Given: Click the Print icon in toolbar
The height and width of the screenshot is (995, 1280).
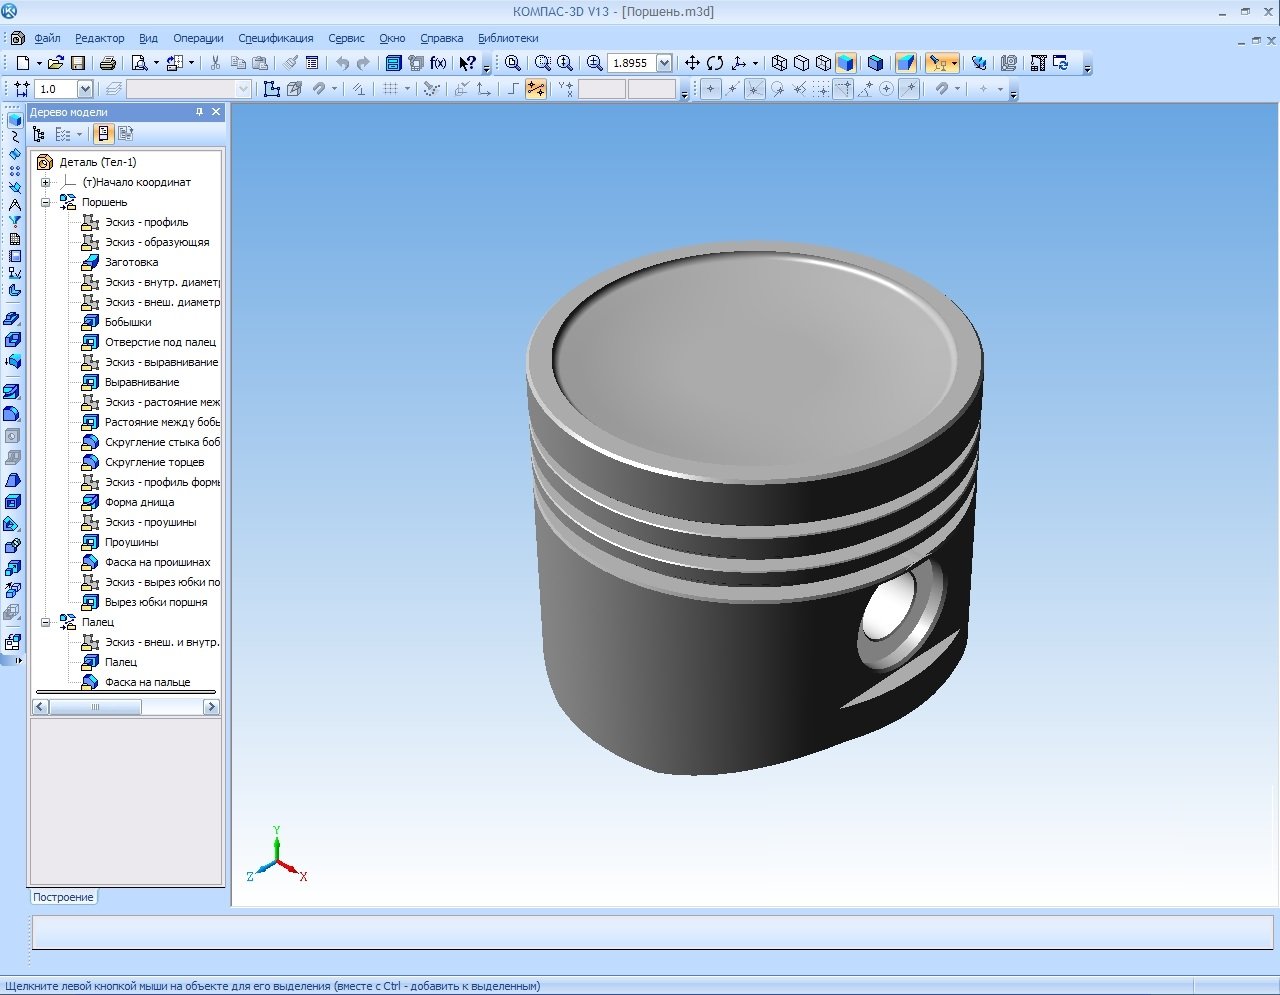Looking at the screenshot, I should [x=108, y=63].
